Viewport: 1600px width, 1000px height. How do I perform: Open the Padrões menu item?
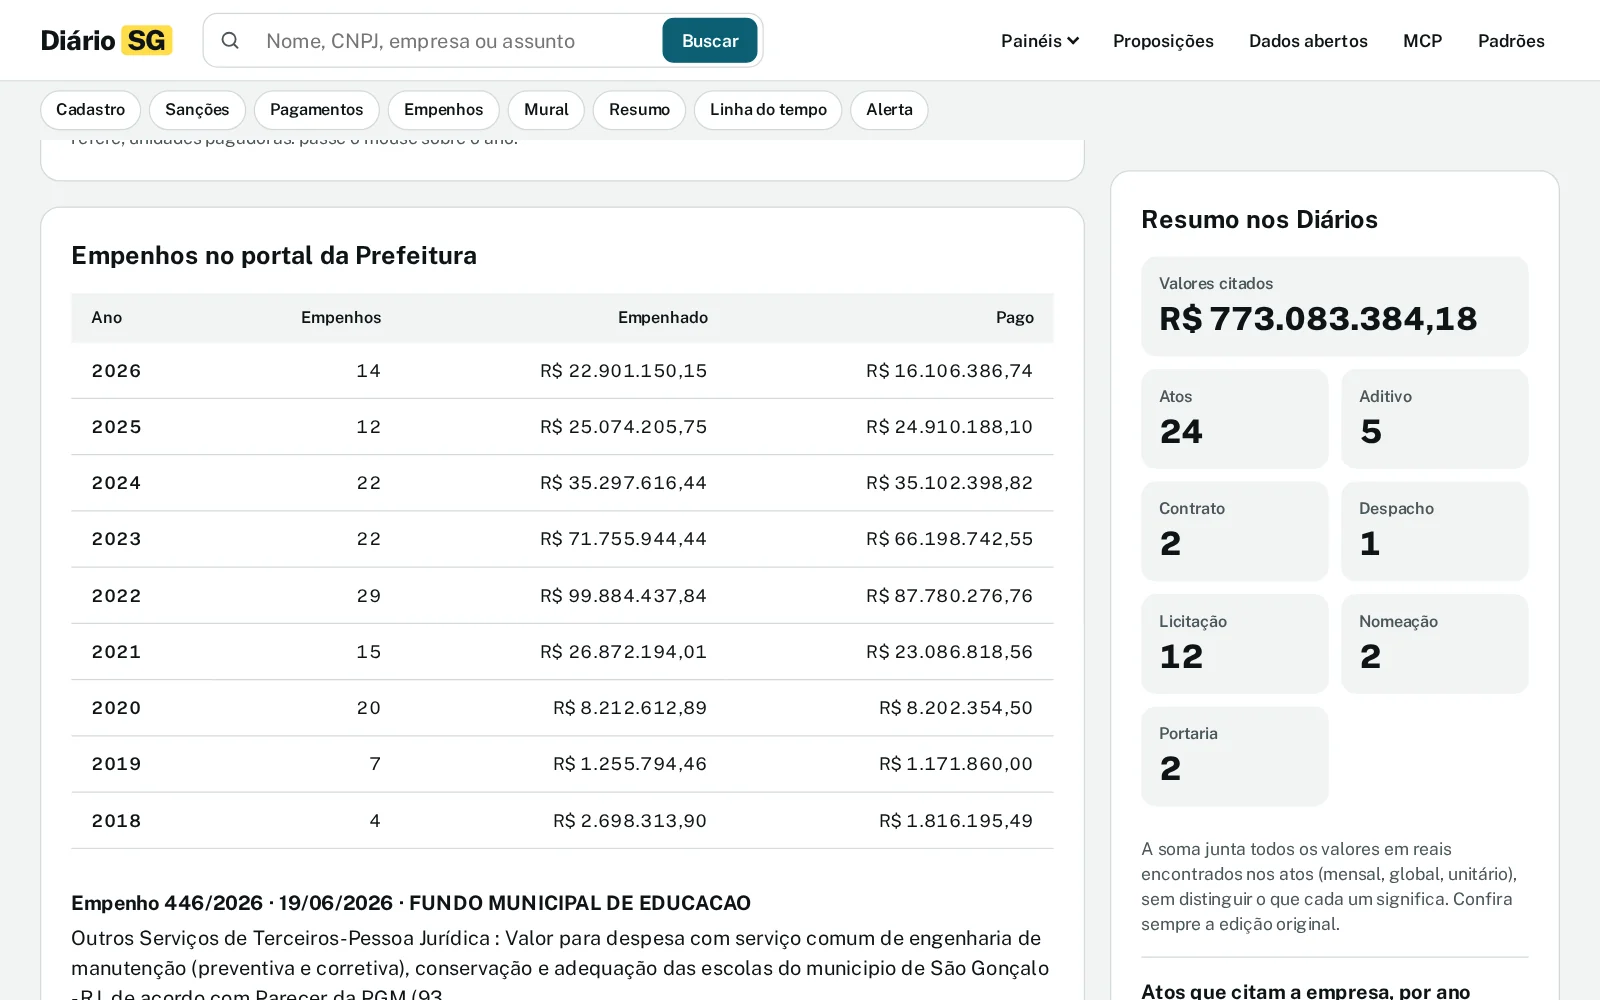pyautogui.click(x=1511, y=41)
